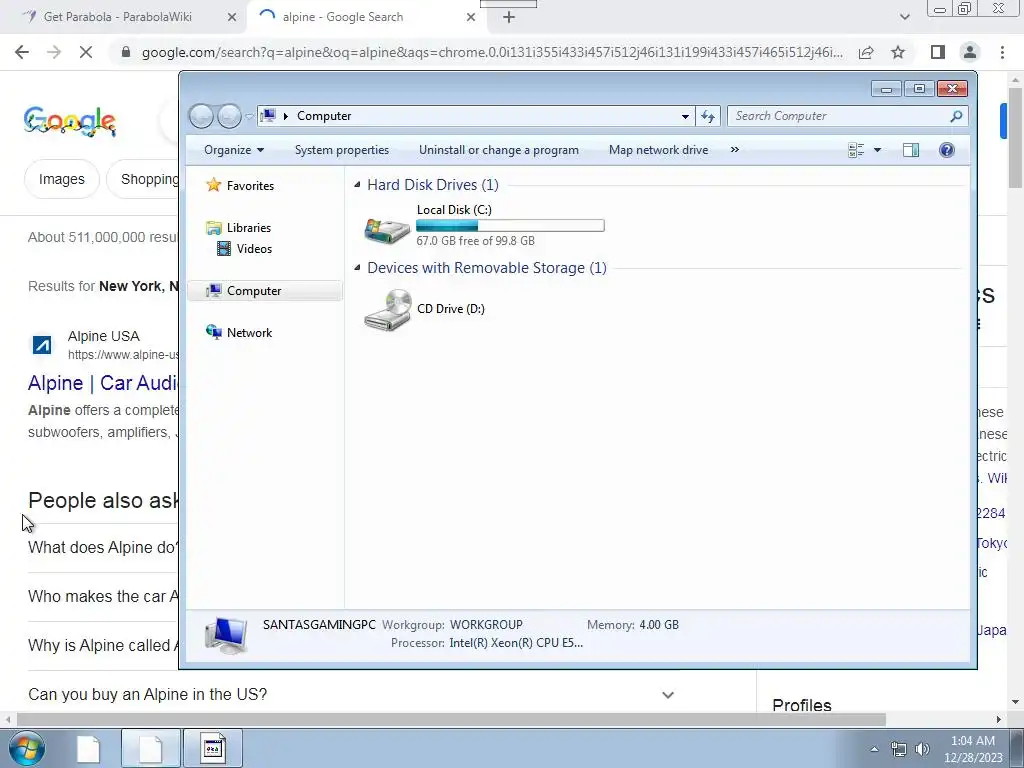Viewport: 1024px width, 768px height.
Task: Show more toolbar commands chevron
Action: point(735,150)
